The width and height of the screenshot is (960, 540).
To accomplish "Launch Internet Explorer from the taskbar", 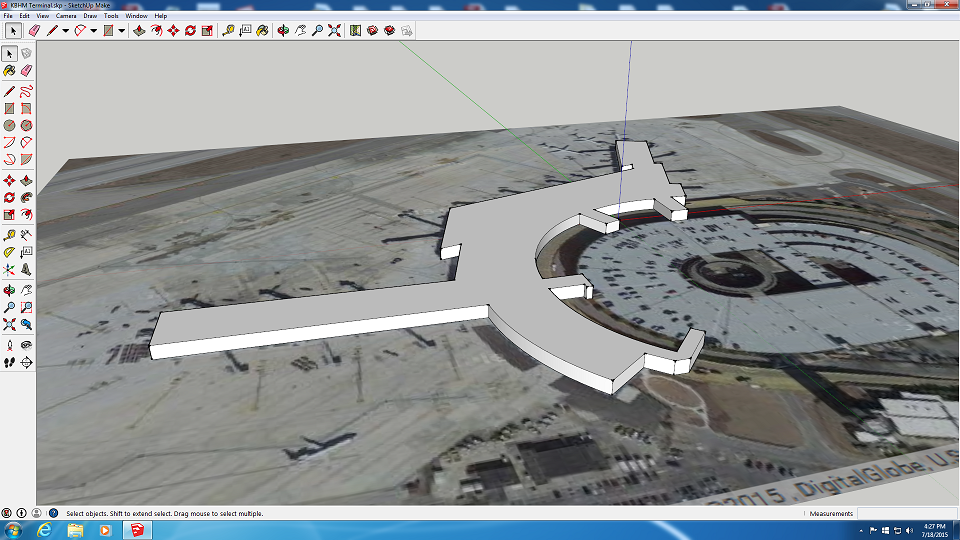I will click(x=45, y=530).
